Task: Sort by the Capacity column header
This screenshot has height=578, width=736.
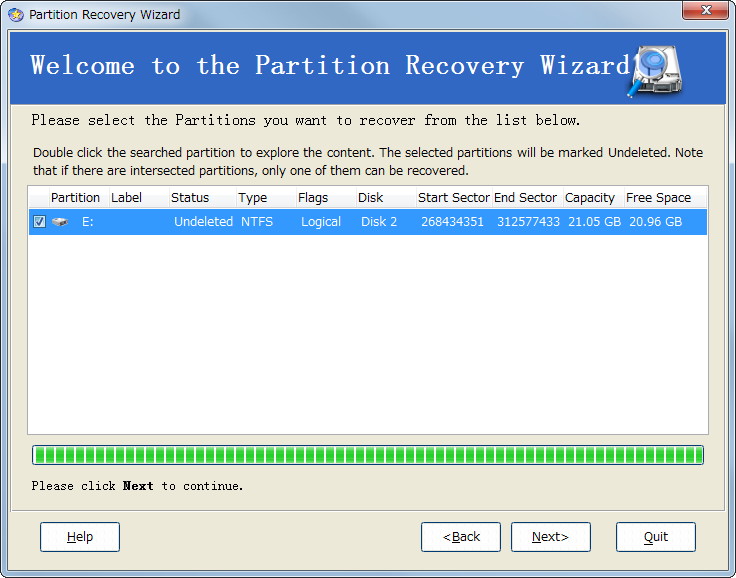Action: pyautogui.click(x=594, y=198)
